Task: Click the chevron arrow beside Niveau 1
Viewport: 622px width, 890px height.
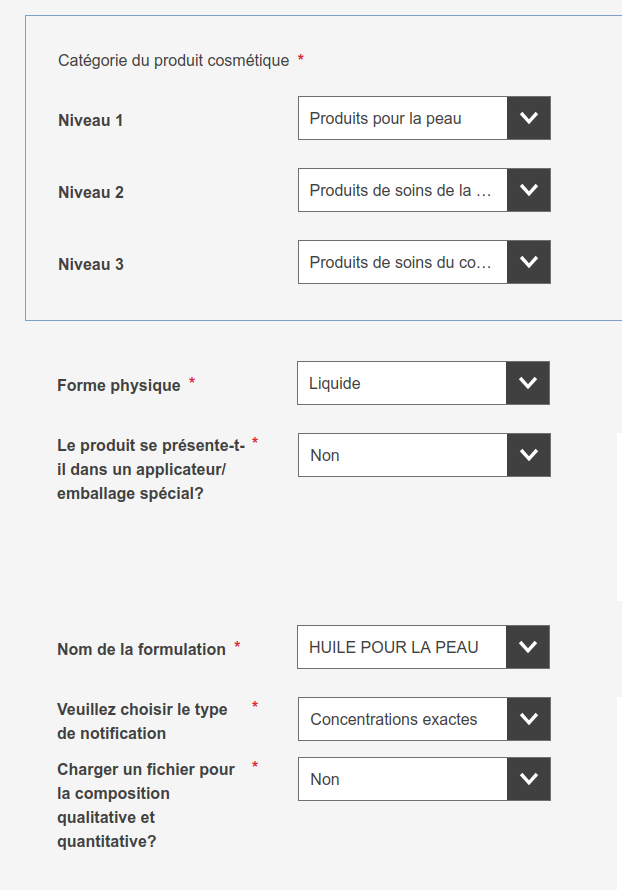Action: [528, 118]
